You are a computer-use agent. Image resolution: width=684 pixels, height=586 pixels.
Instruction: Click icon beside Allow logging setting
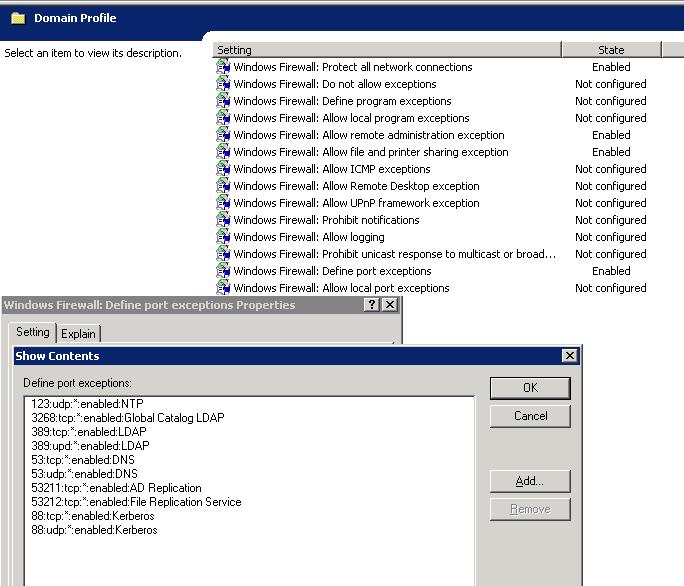coord(223,237)
